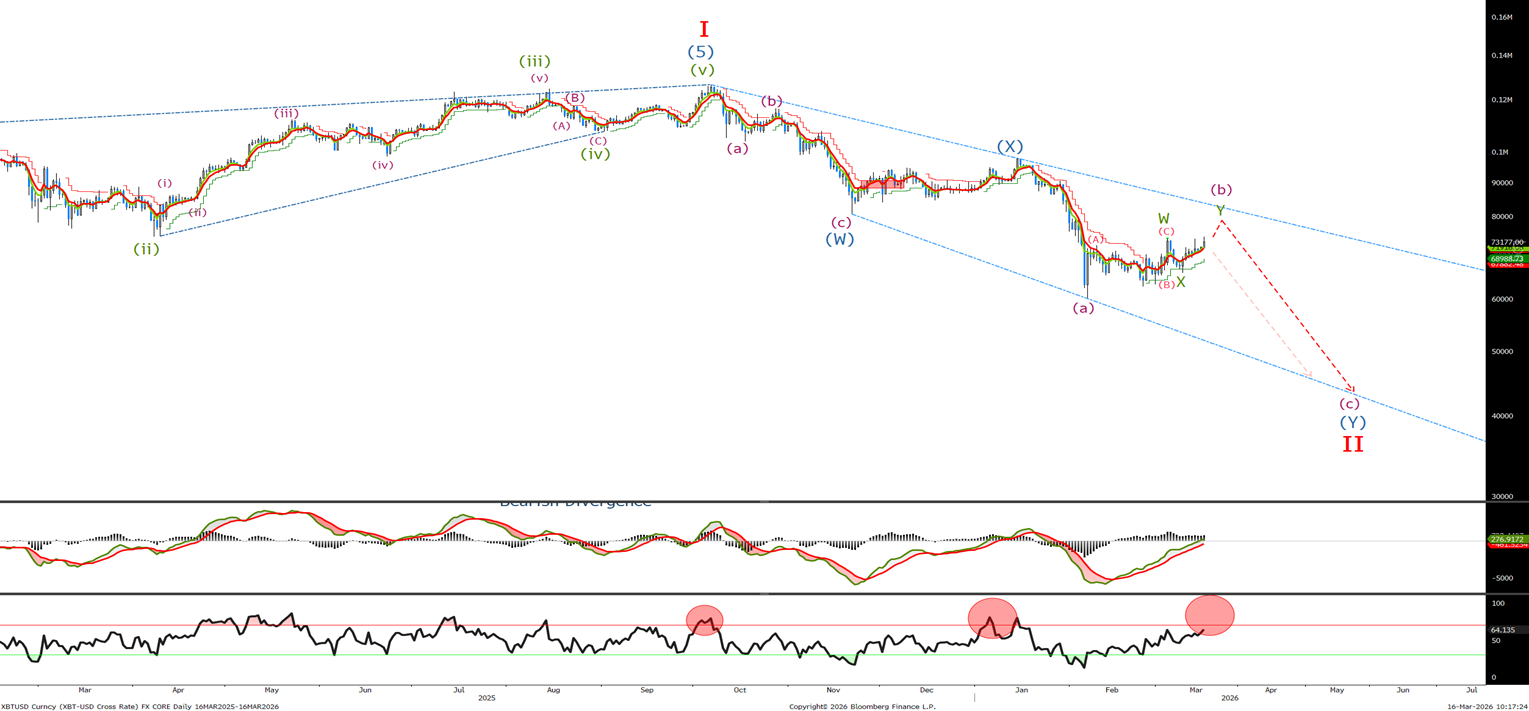Click the green (ii) wave label
The height and width of the screenshot is (711, 1529).
tap(147, 249)
